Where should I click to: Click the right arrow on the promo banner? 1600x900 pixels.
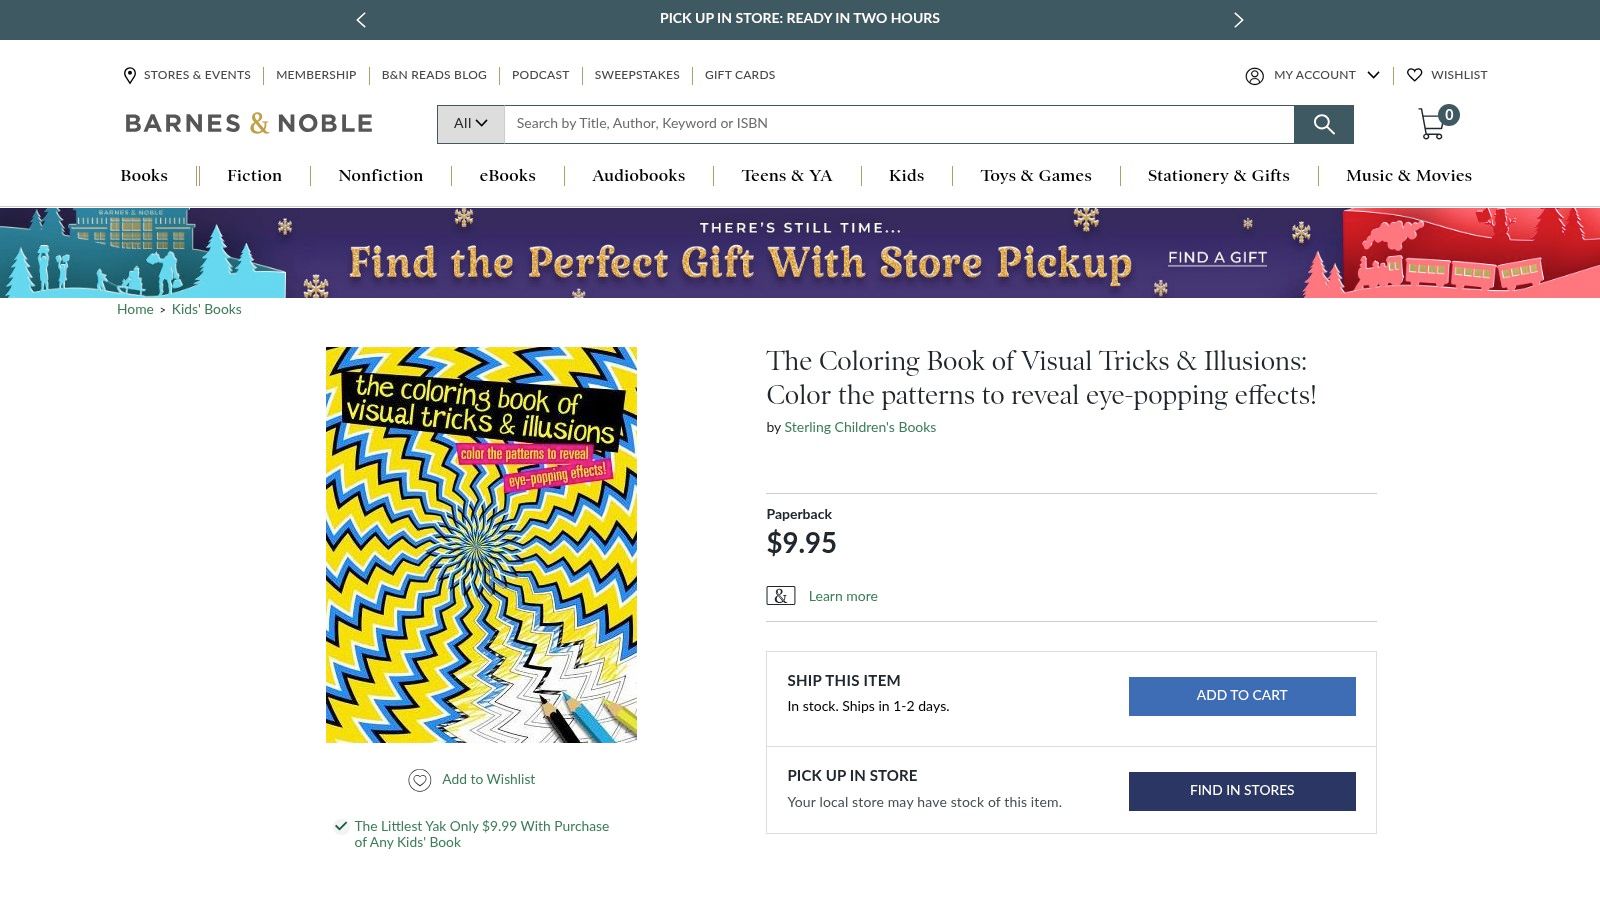pos(1238,19)
